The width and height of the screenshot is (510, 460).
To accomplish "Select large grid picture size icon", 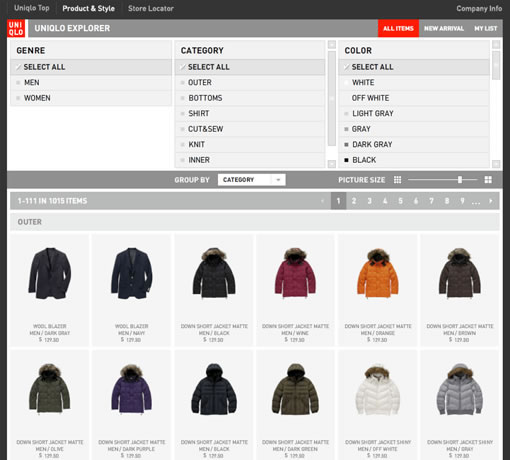I will [x=488, y=180].
